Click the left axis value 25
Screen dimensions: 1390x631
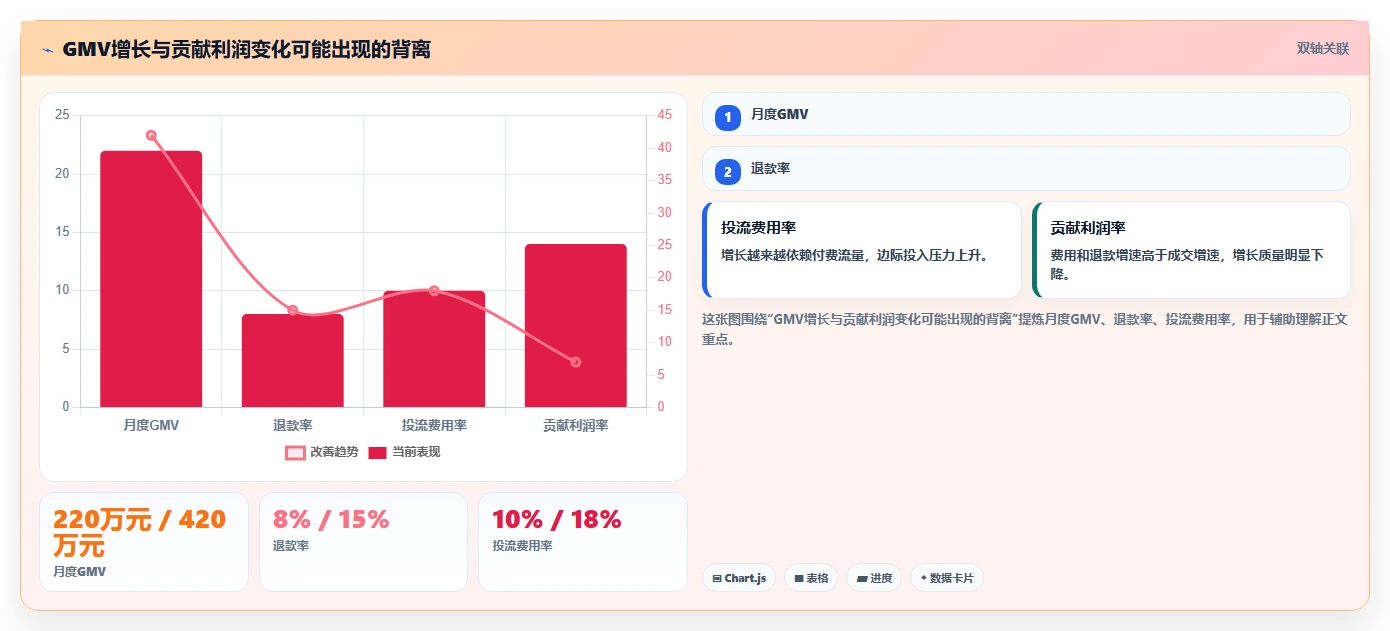(62, 115)
